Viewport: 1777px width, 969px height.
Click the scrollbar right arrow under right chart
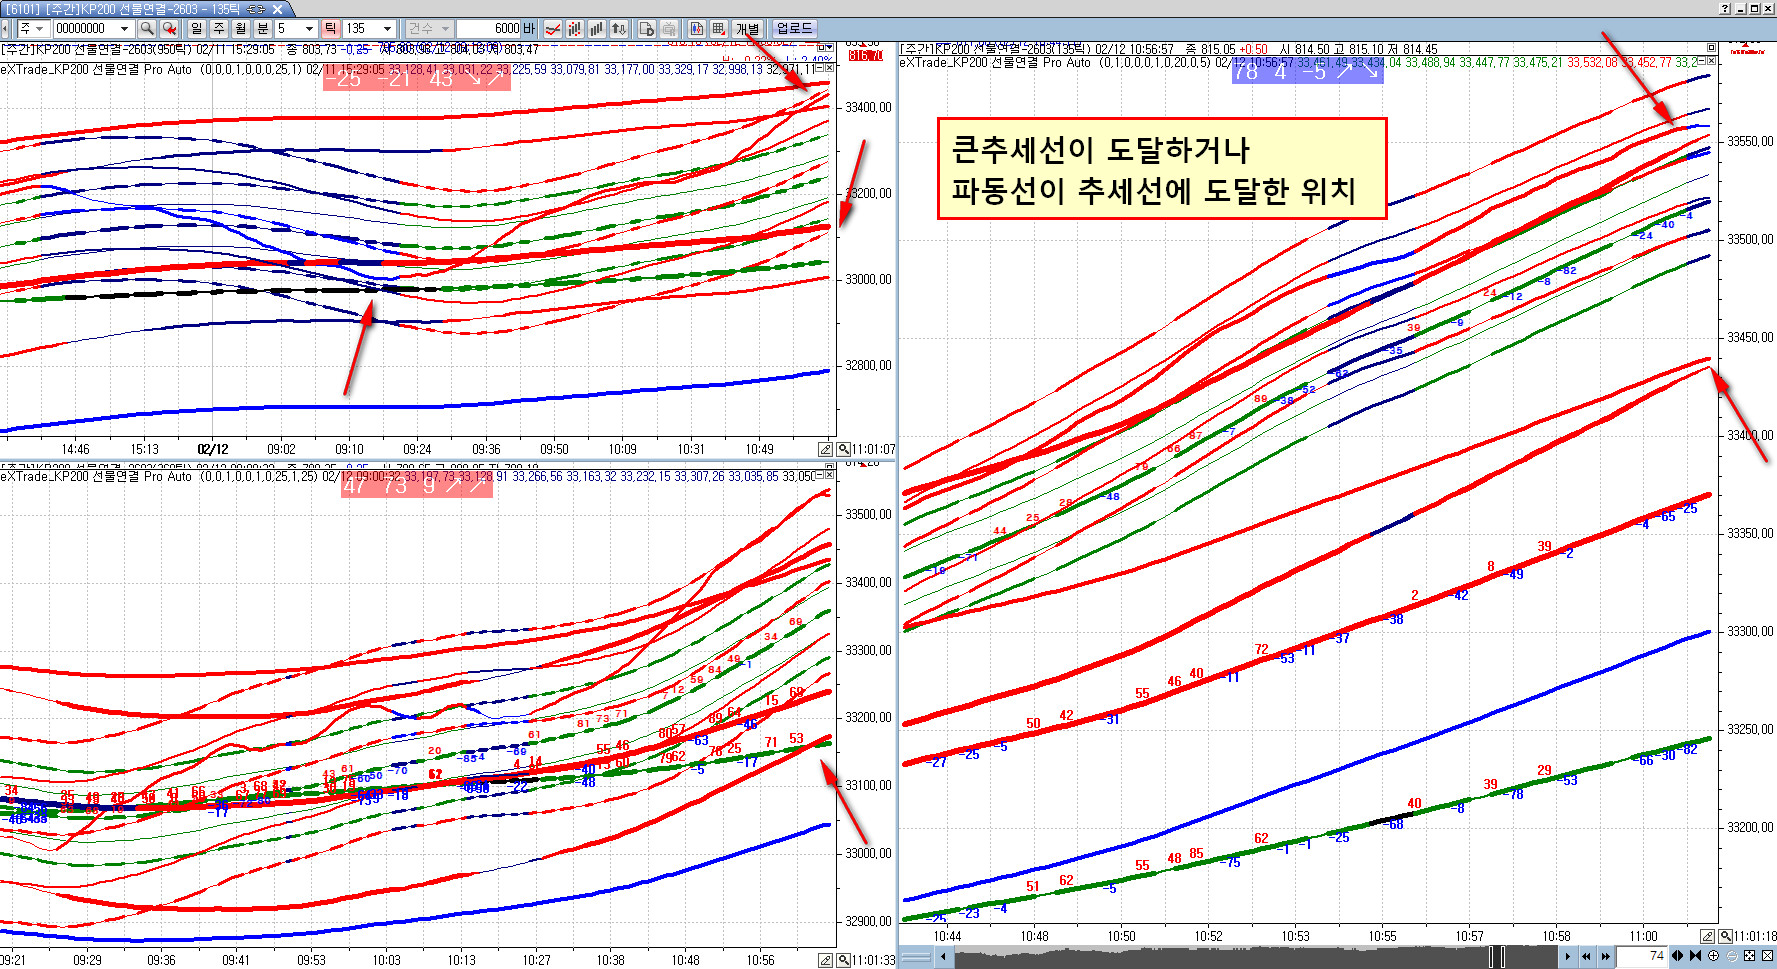(x=1568, y=957)
